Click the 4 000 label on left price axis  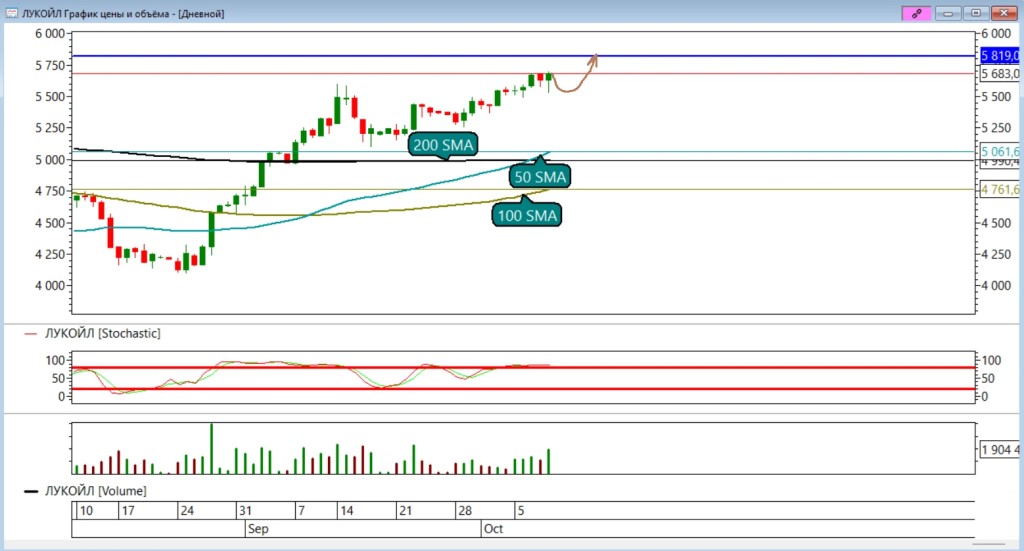50,285
